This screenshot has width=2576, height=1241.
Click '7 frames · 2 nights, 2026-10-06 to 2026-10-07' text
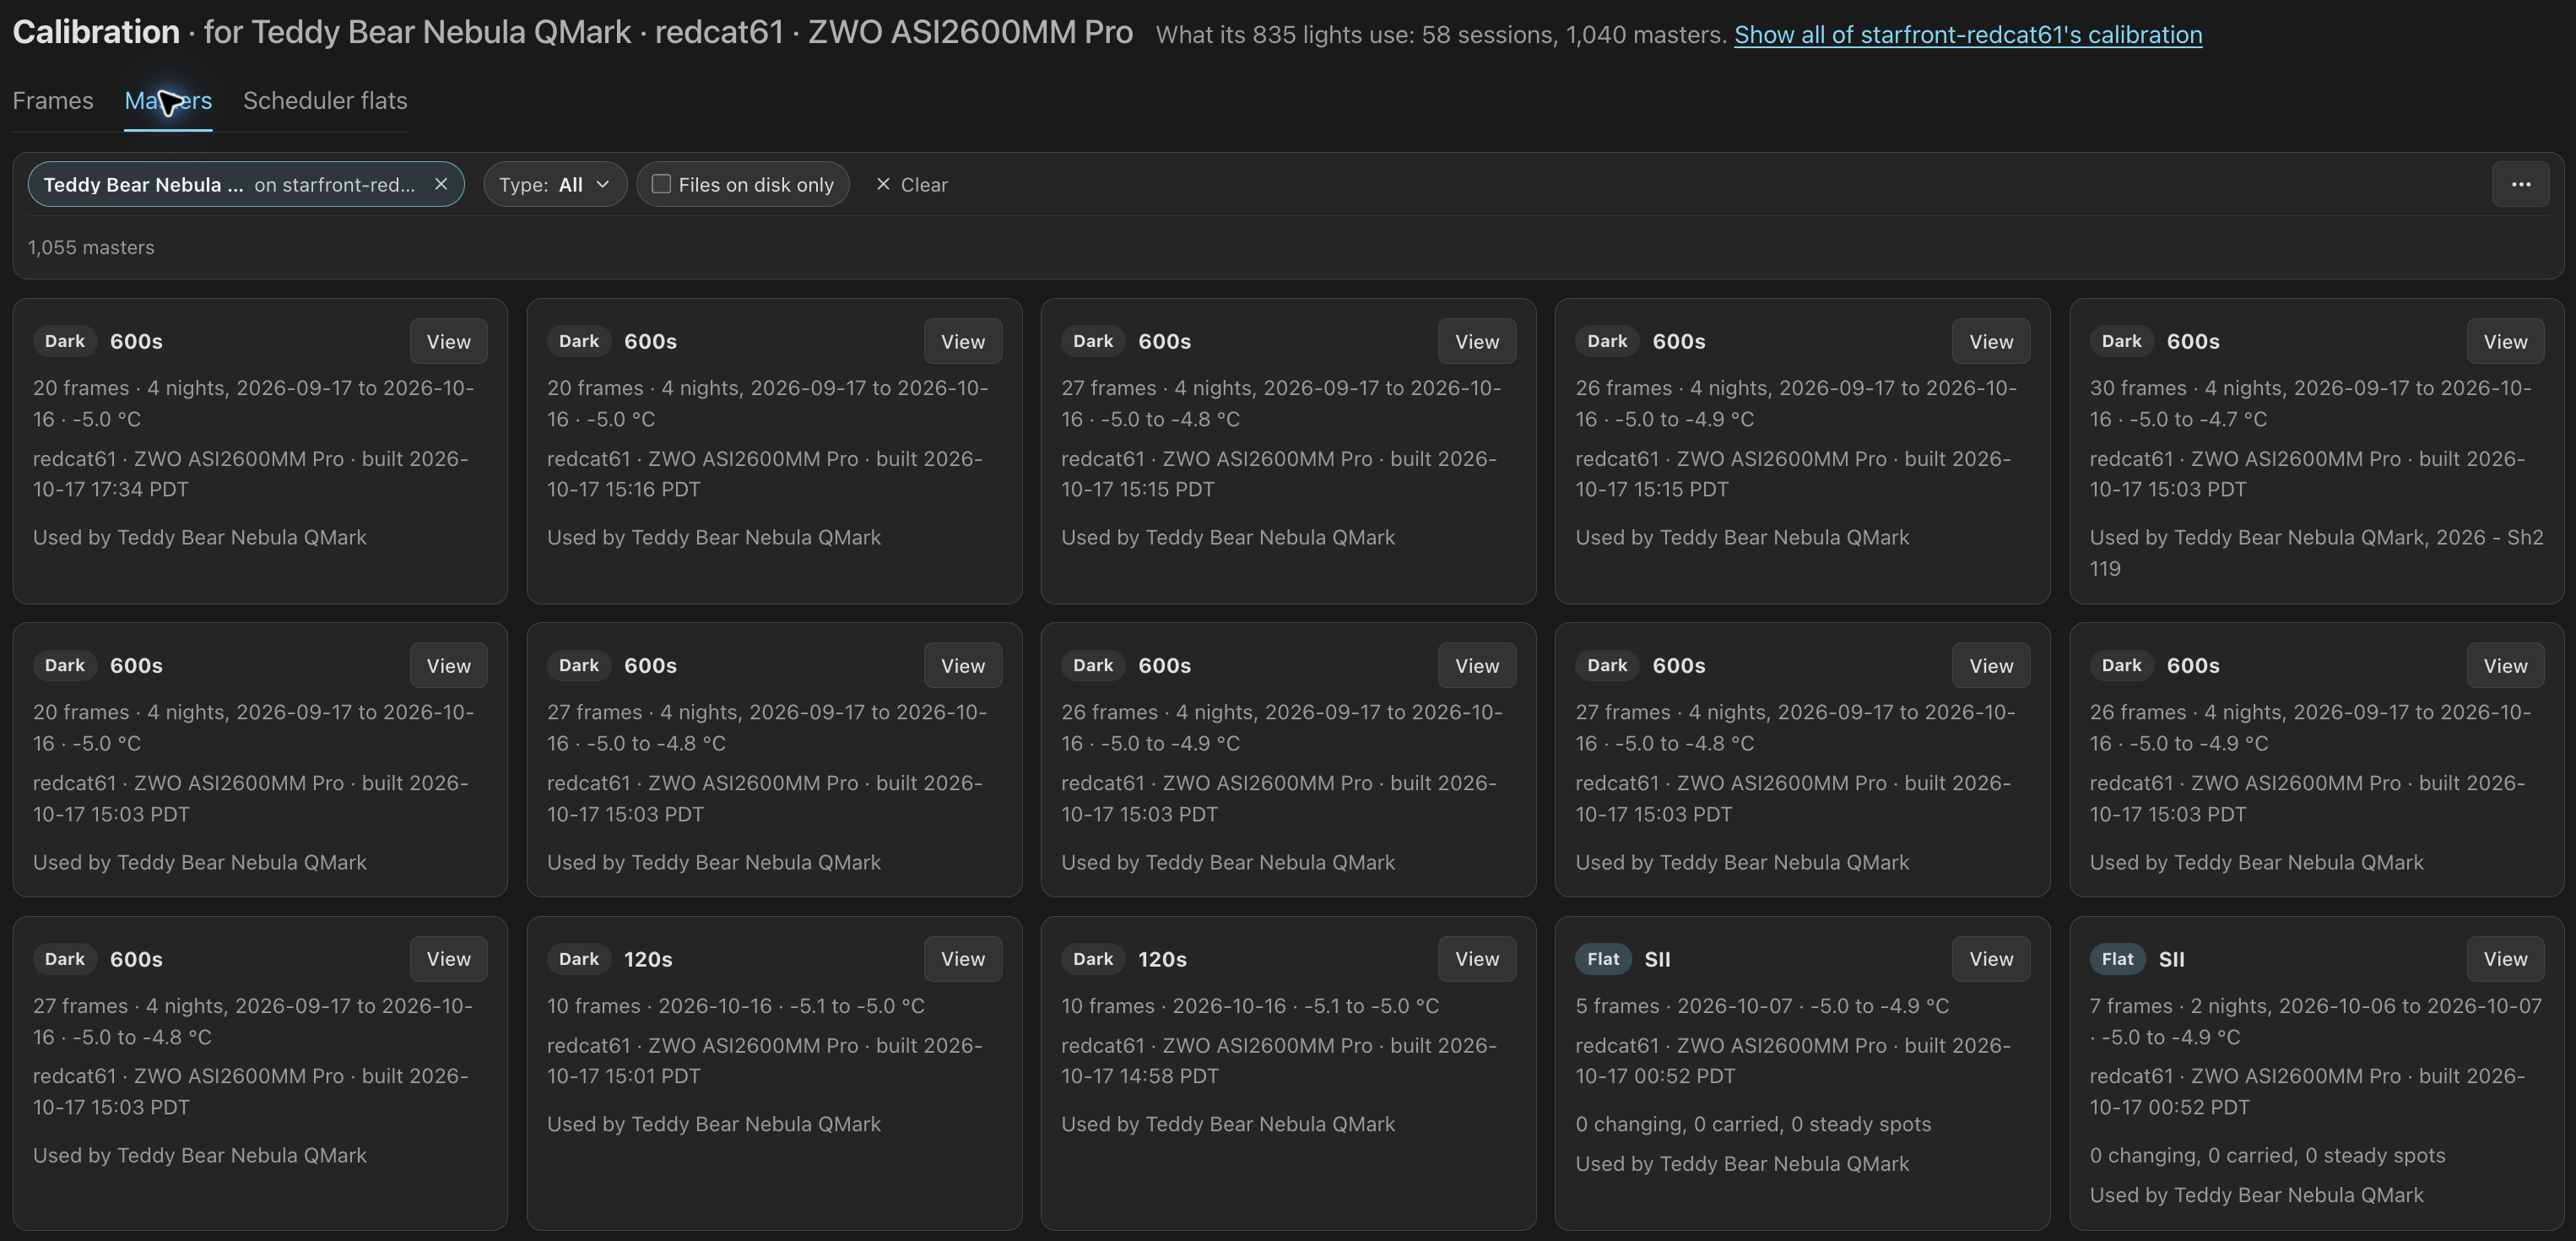(x=2315, y=1005)
